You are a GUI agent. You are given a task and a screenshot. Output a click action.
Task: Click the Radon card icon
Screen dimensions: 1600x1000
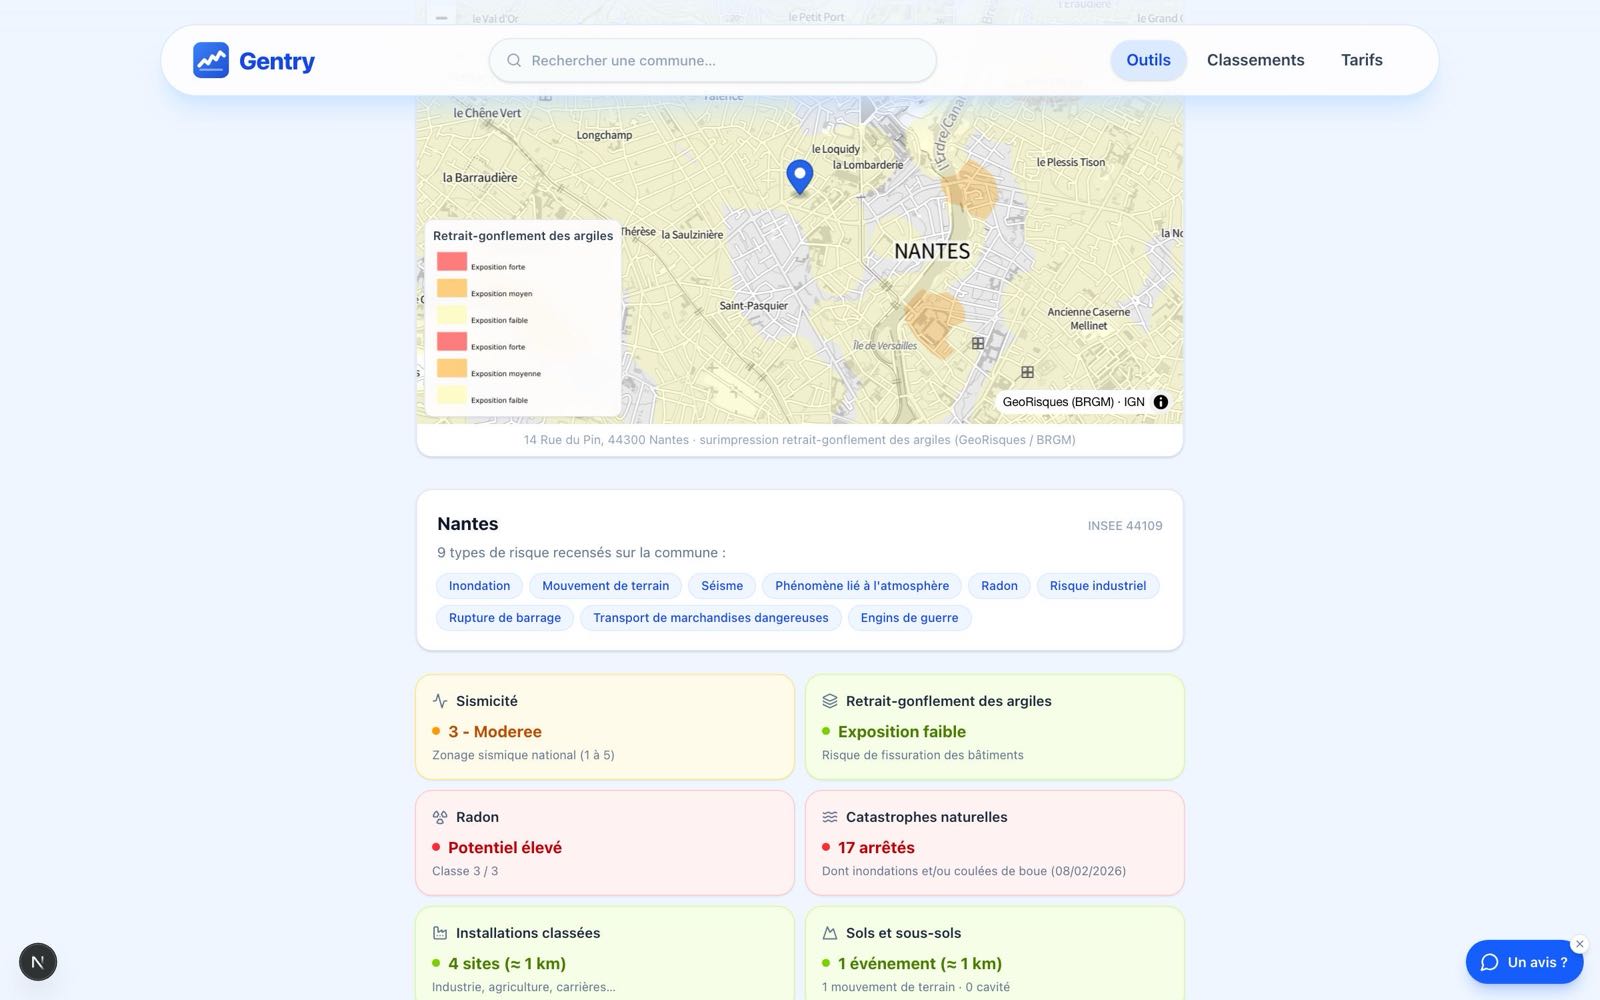click(440, 817)
